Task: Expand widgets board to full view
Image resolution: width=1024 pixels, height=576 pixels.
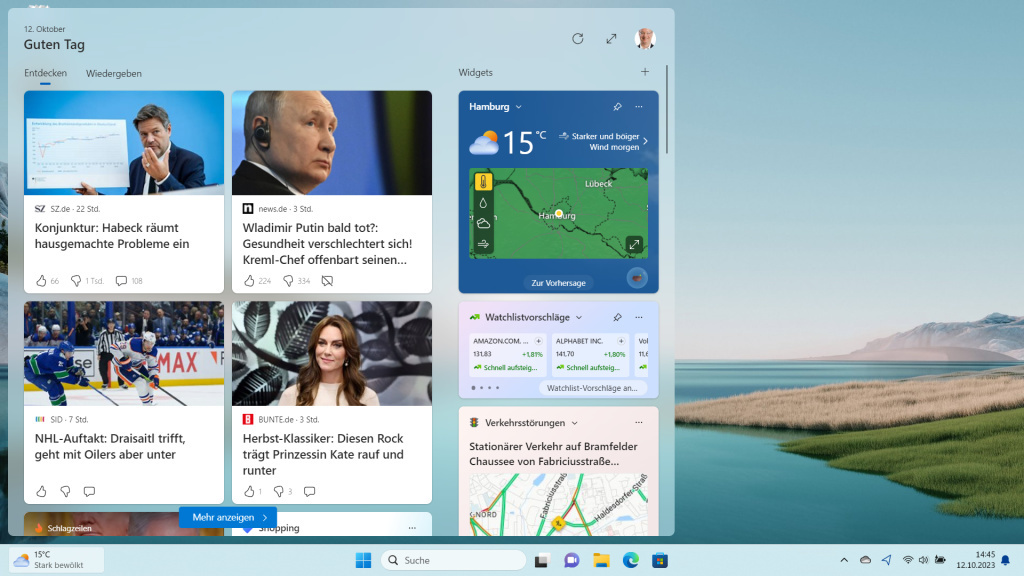Action: (x=611, y=39)
